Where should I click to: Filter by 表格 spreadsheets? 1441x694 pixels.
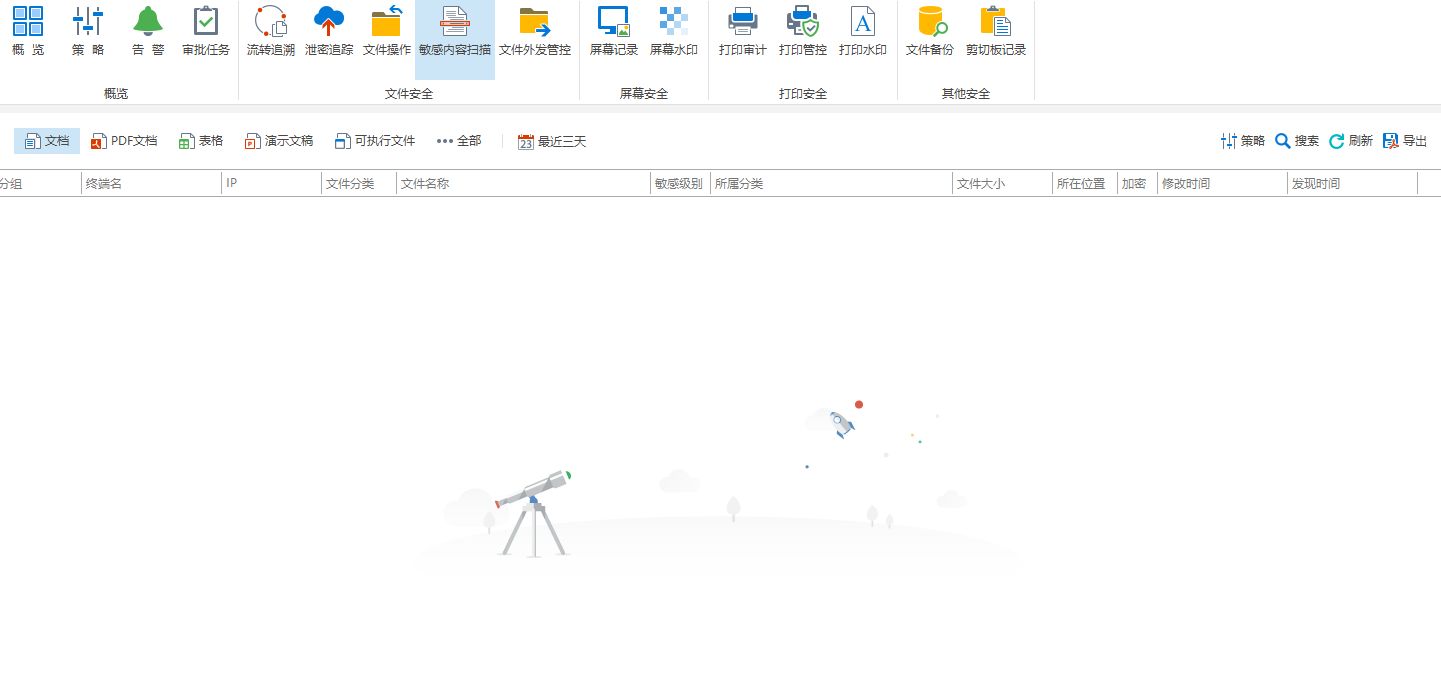pyautogui.click(x=201, y=141)
